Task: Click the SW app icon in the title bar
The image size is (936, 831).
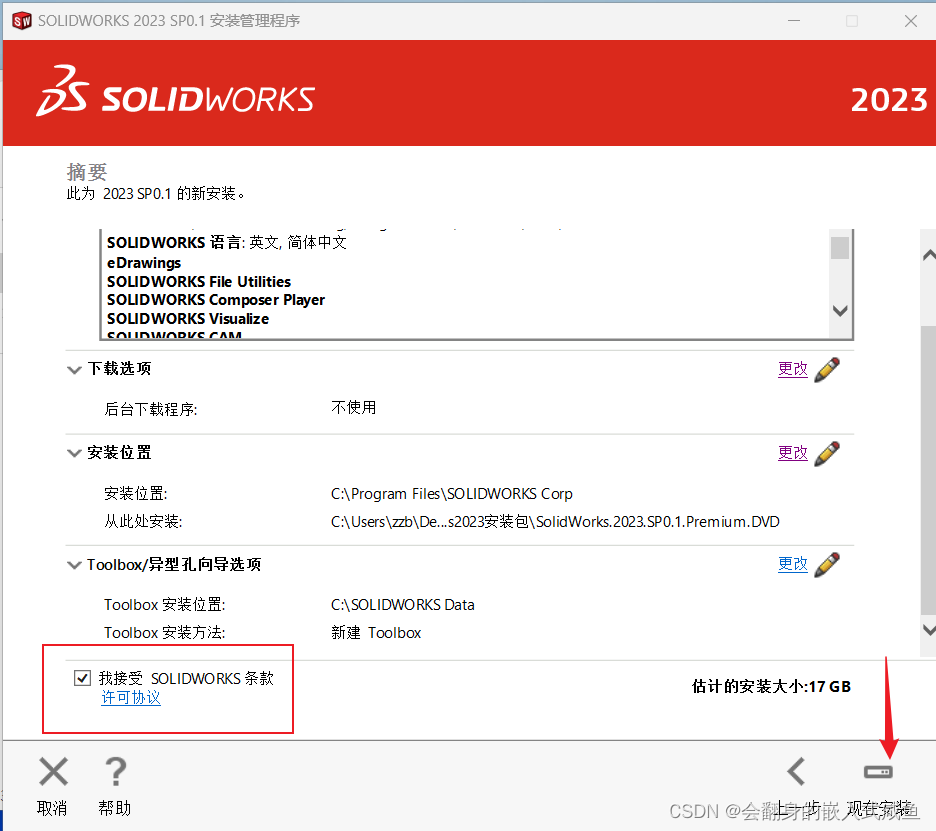Action: pyautogui.click(x=21, y=21)
